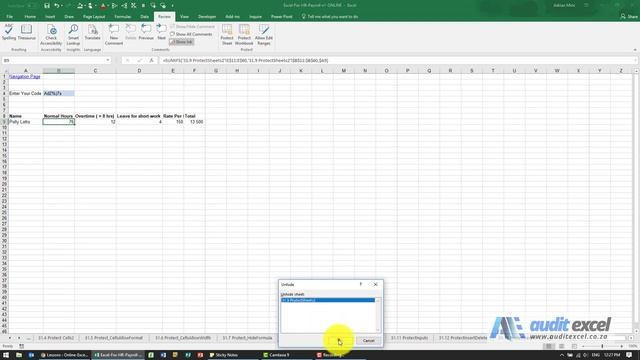Open Smart Lookup
This screenshot has height=360, width=640.
pyautogui.click(x=73, y=35)
